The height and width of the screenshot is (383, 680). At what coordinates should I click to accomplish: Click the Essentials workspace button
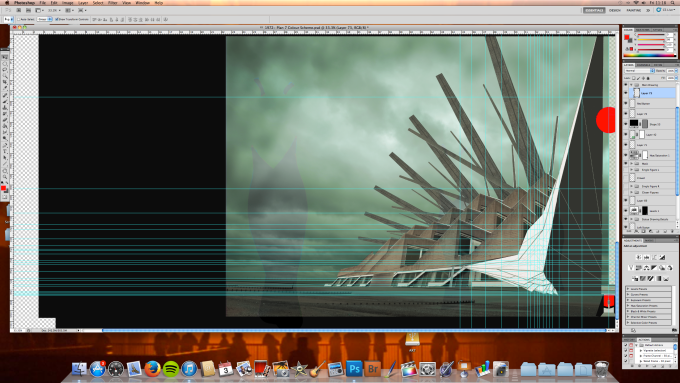[x=594, y=10]
